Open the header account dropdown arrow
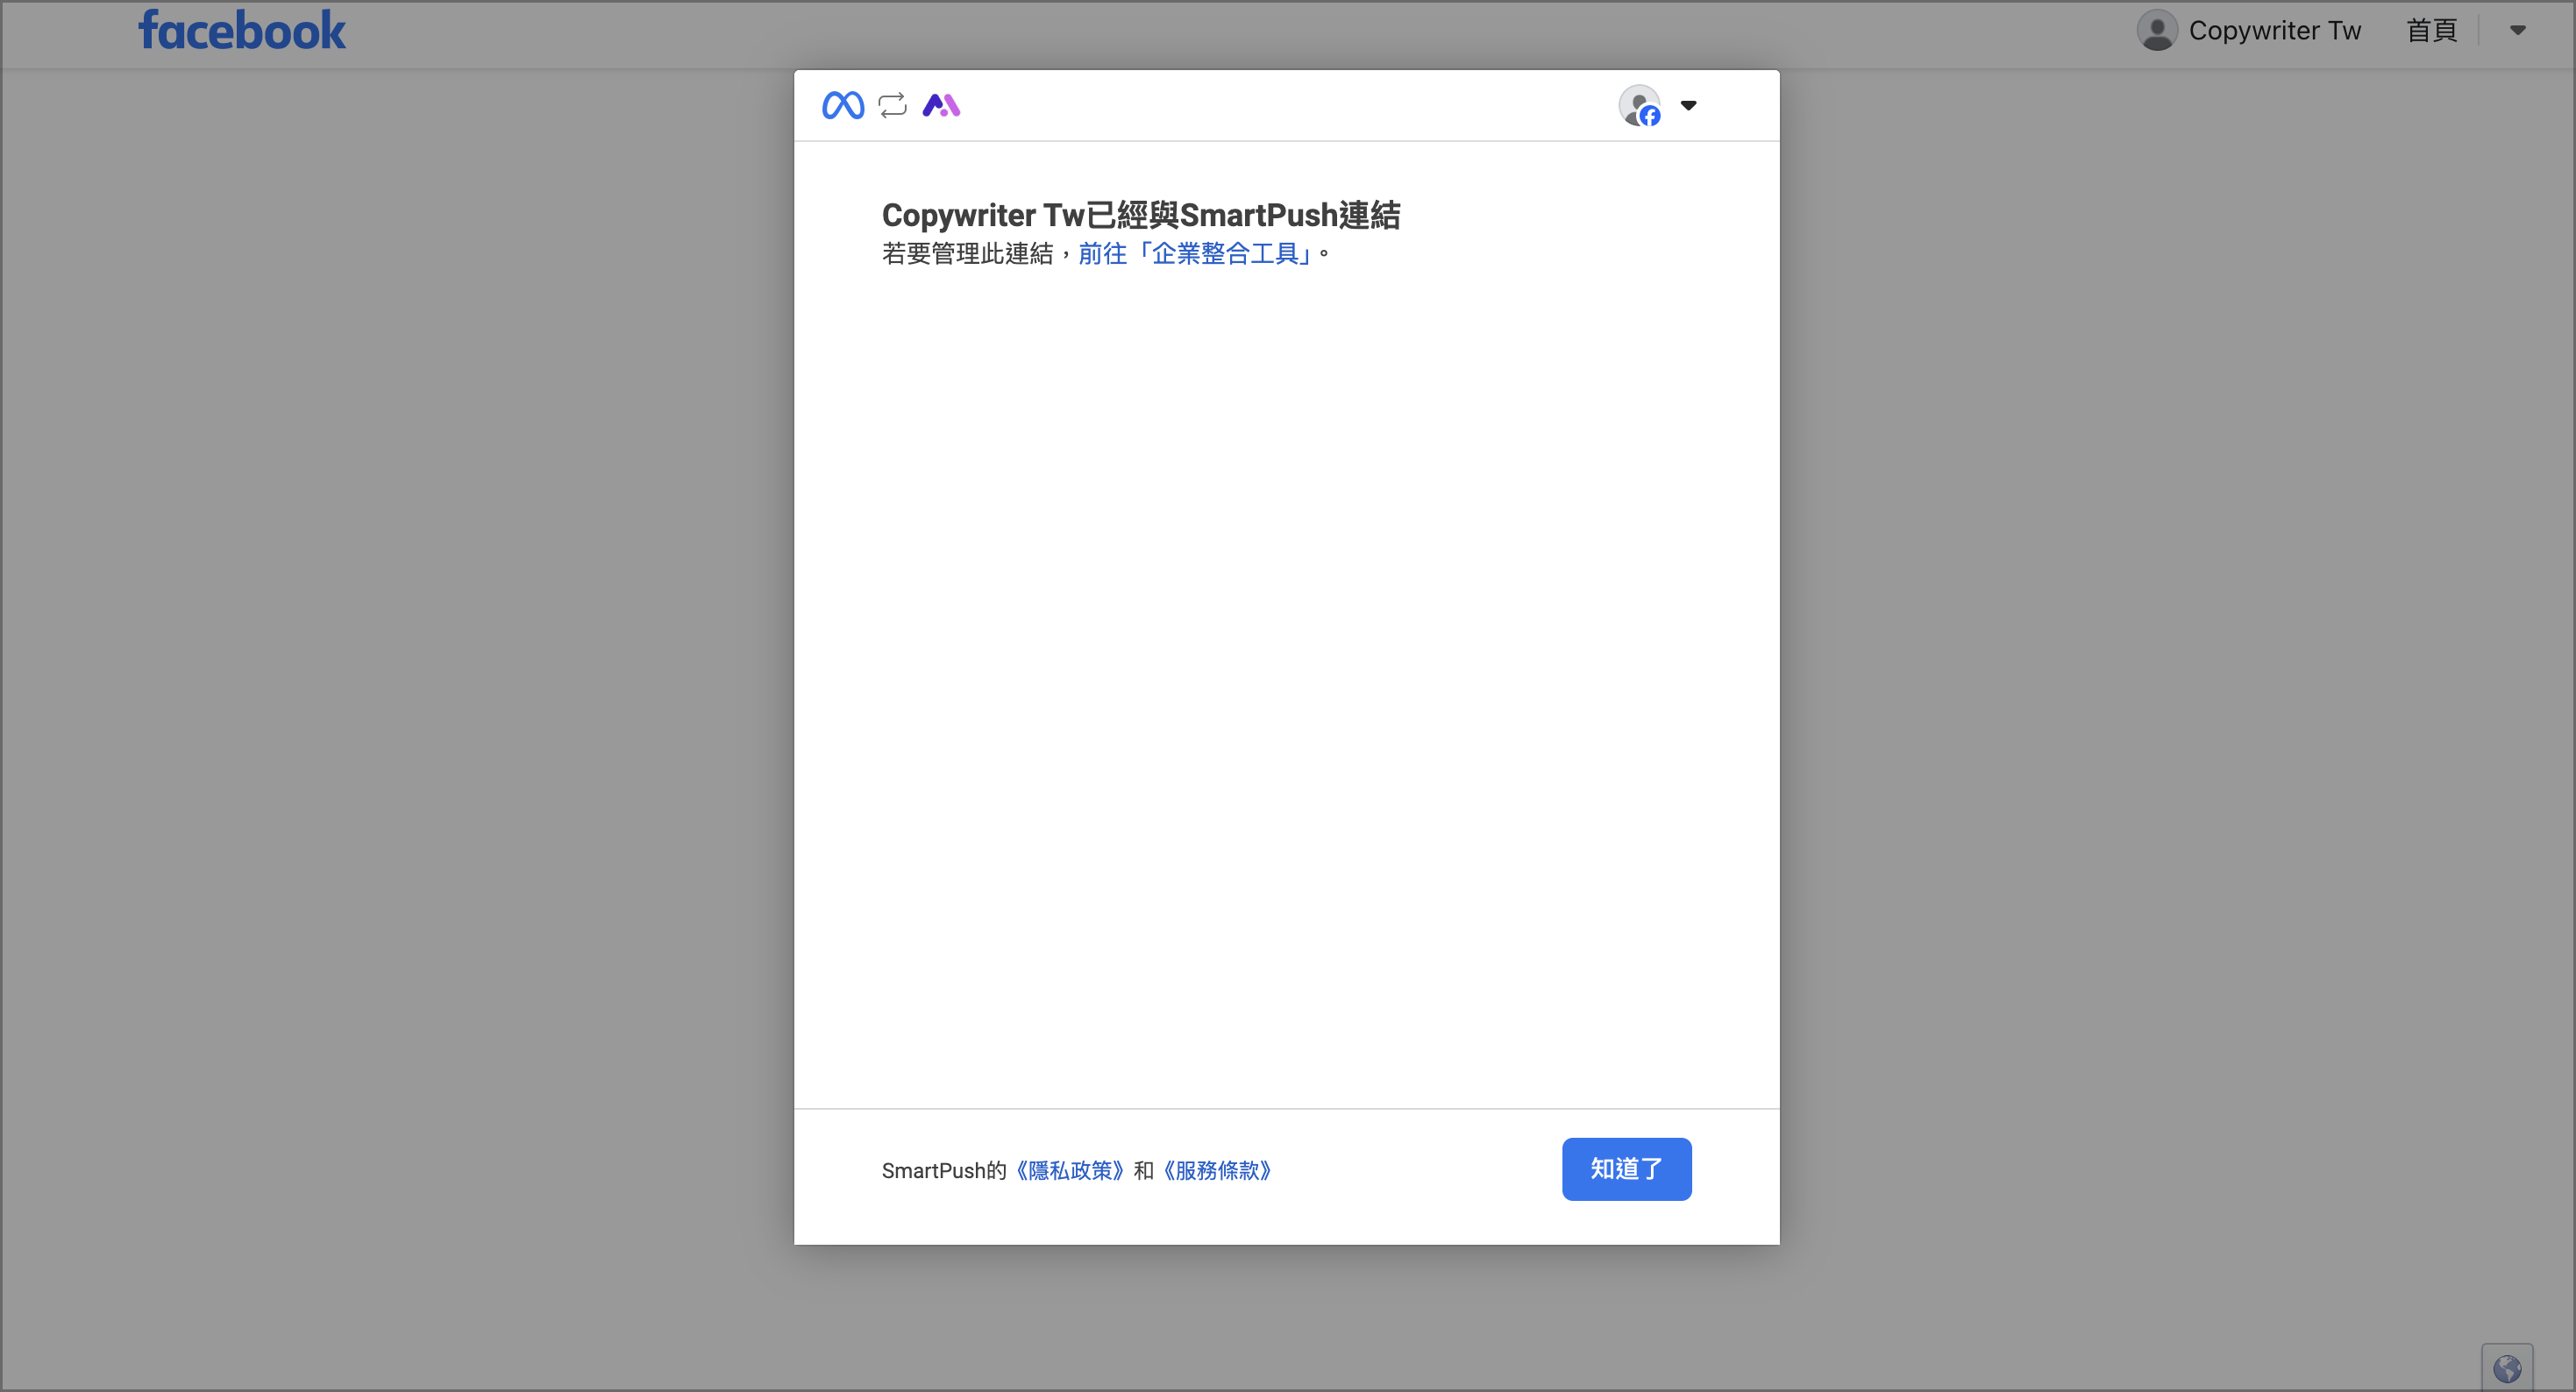 tap(2517, 31)
